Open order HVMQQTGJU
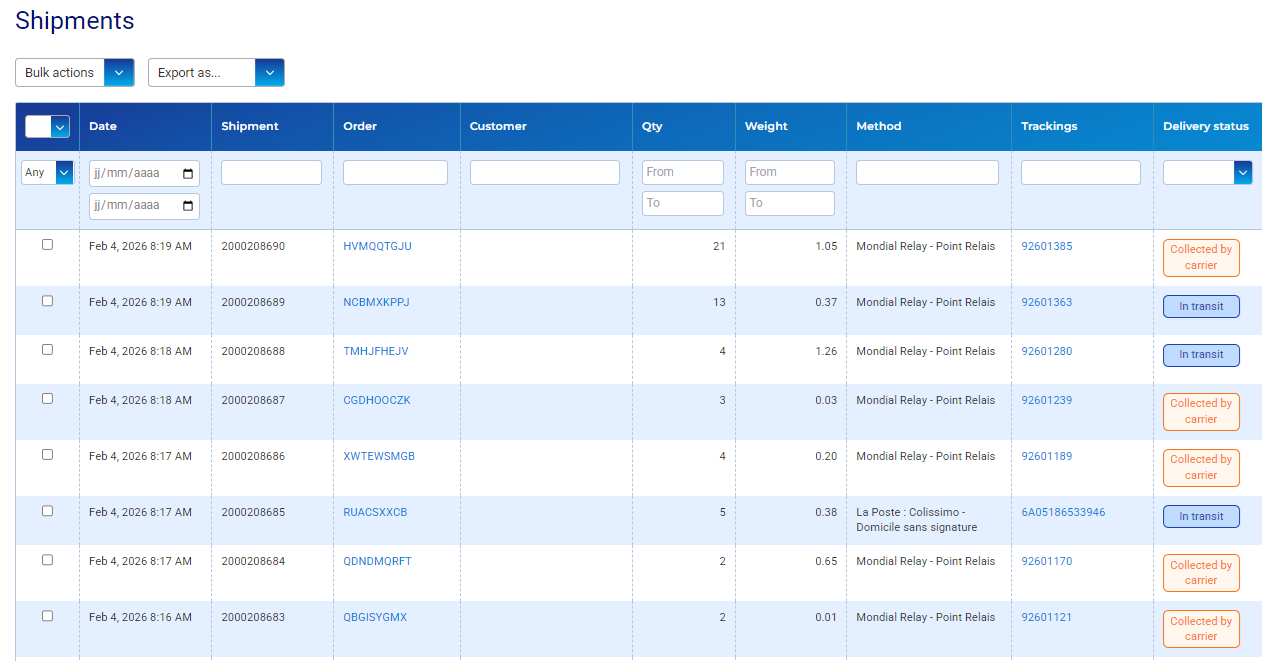This screenshot has width=1277, height=661. [x=377, y=246]
